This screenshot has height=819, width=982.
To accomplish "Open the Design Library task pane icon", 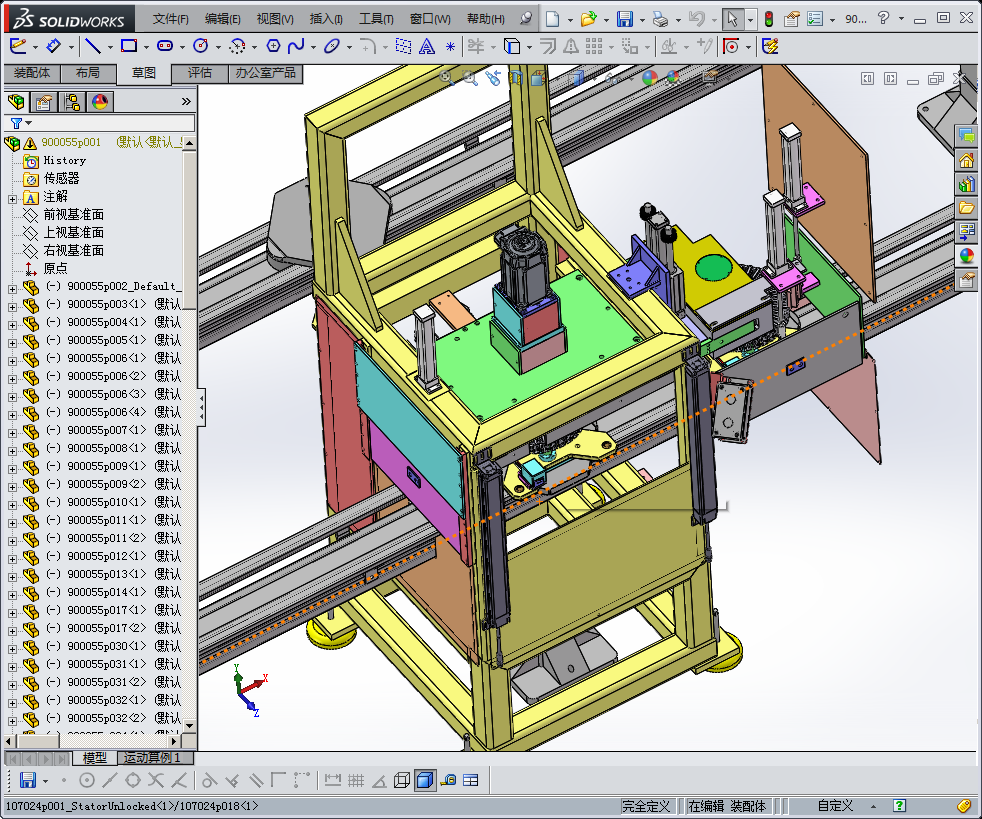I will pos(967,184).
